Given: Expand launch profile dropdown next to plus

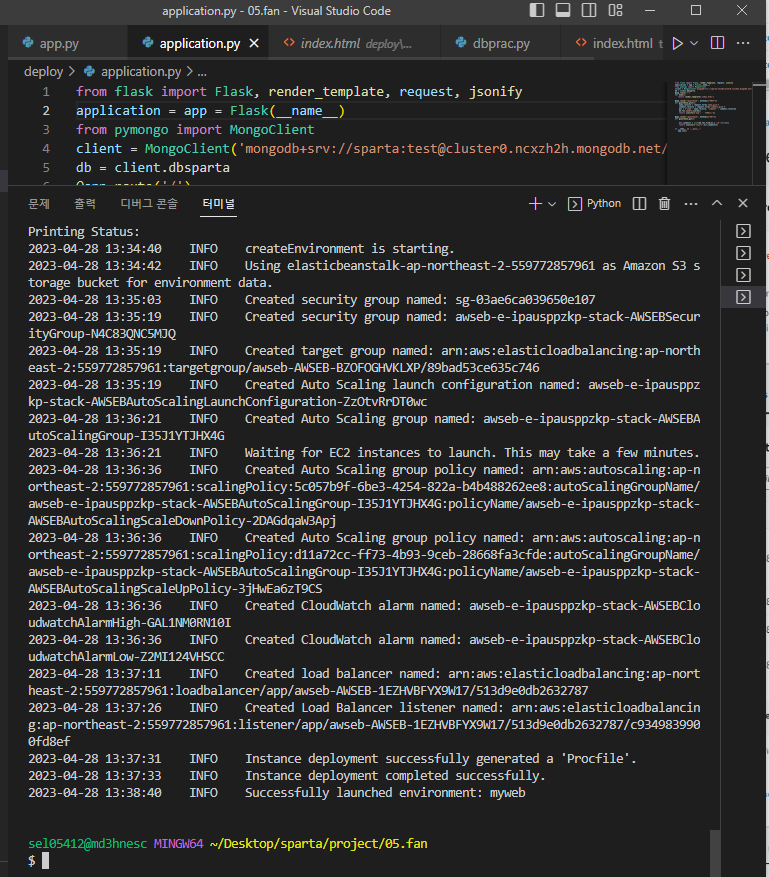Looking at the screenshot, I should click(552, 204).
